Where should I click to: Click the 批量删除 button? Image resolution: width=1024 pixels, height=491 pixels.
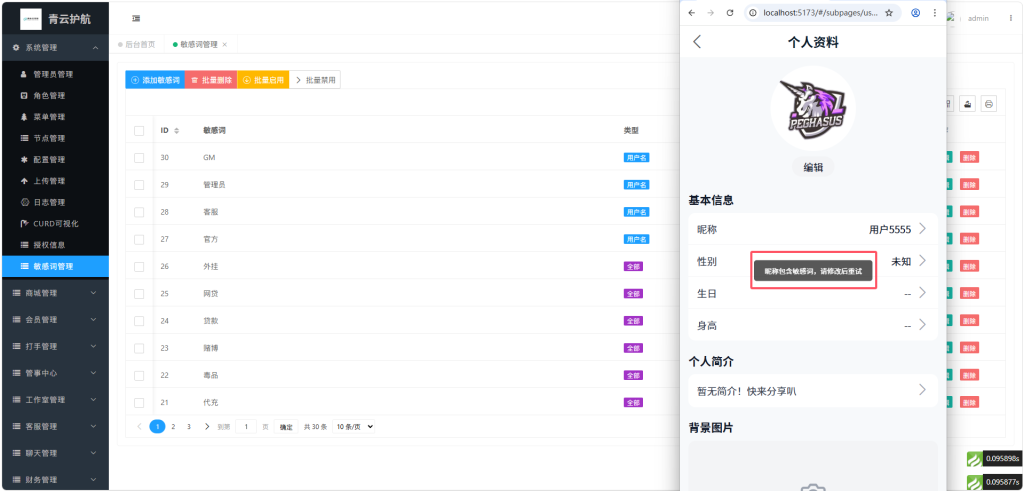[x=211, y=80]
